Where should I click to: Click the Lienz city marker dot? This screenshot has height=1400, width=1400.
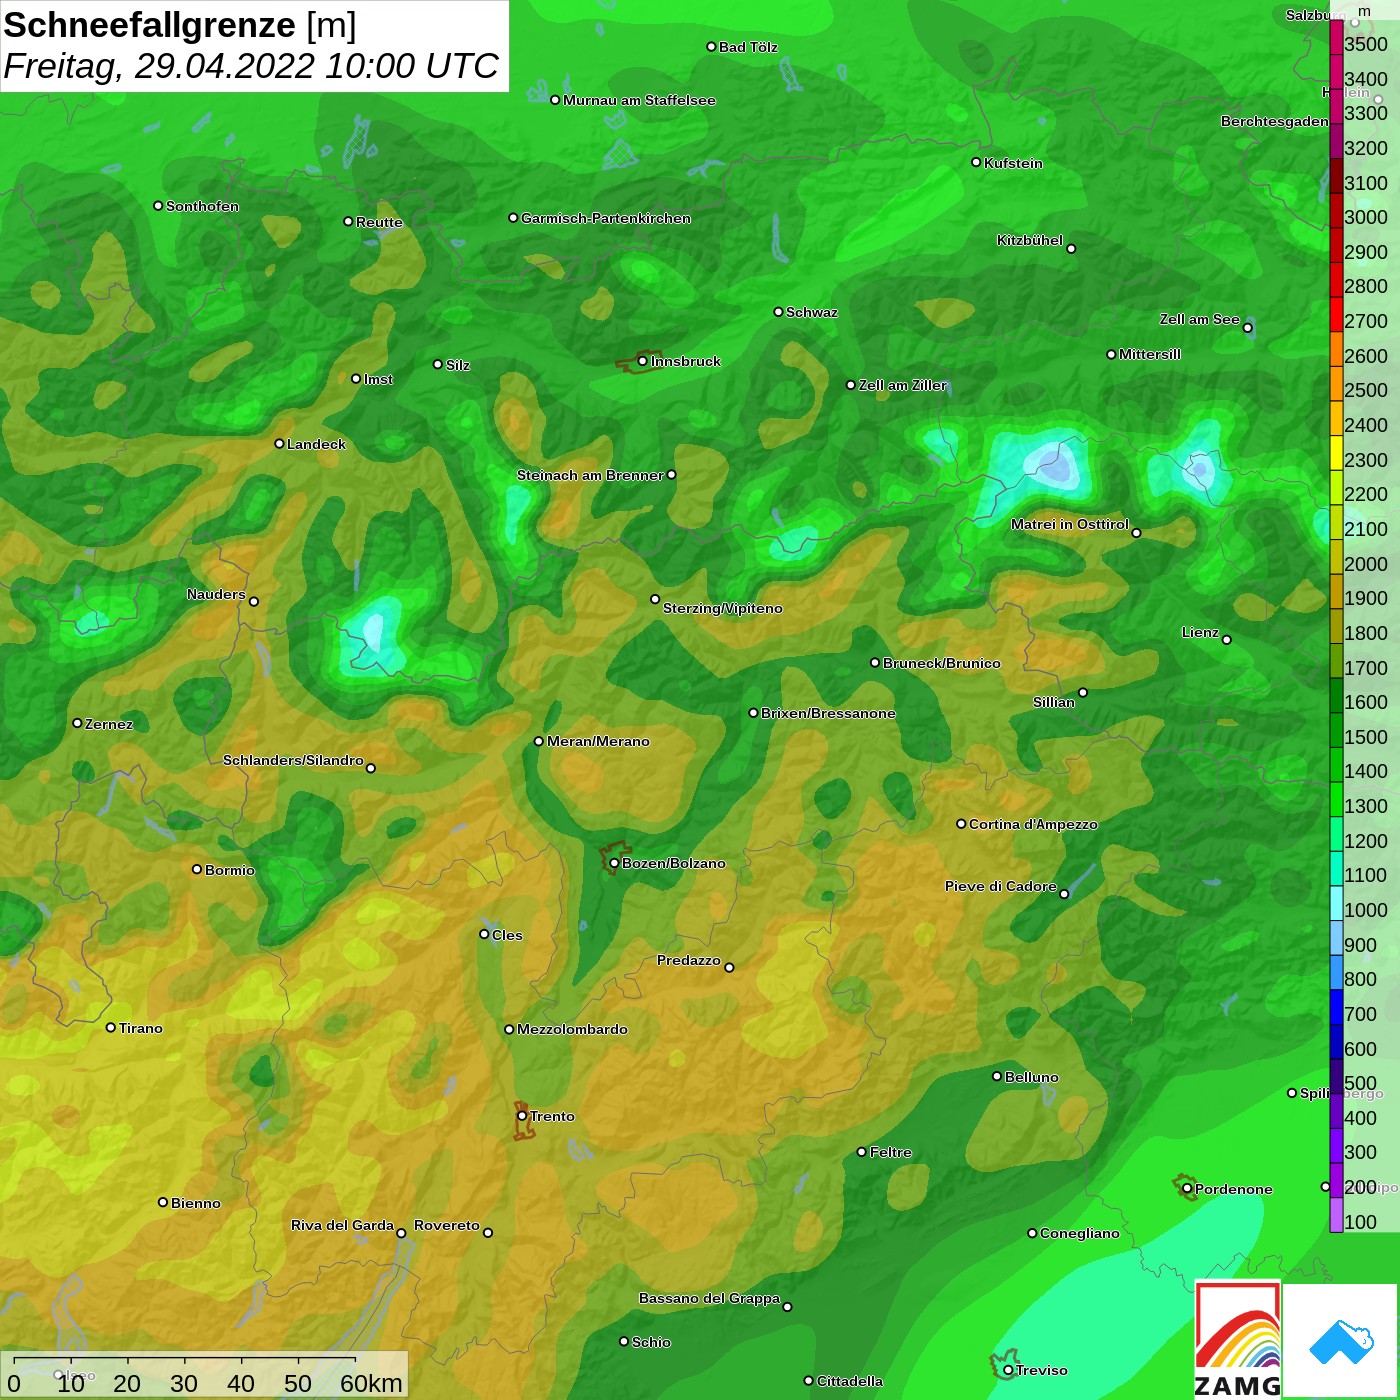[x=1227, y=639]
